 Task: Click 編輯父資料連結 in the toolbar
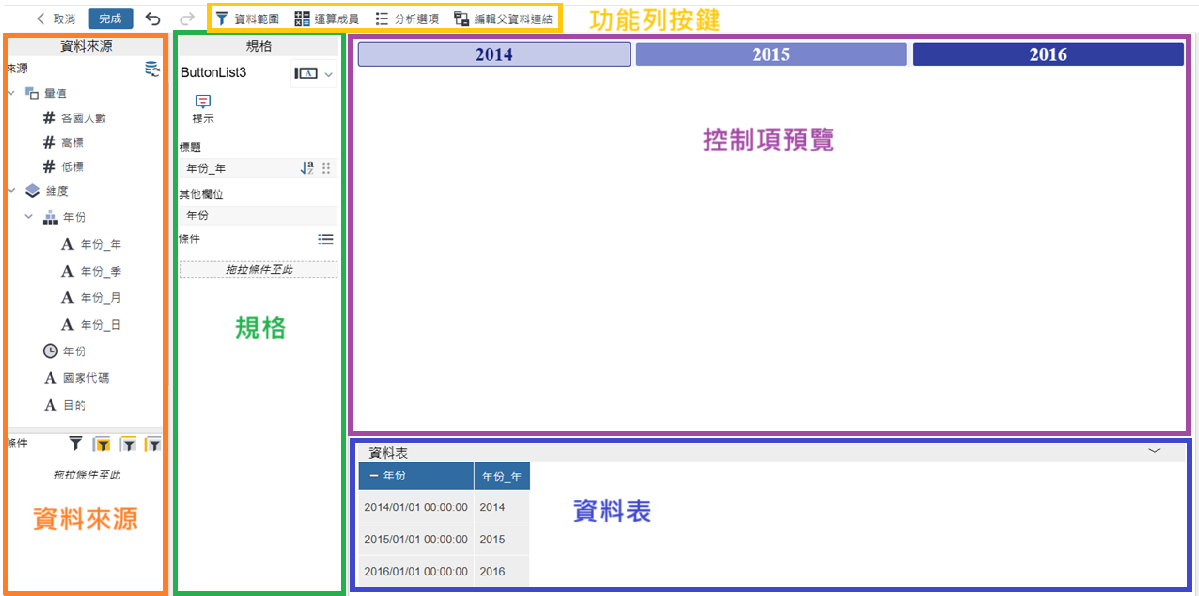(x=502, y=19)
